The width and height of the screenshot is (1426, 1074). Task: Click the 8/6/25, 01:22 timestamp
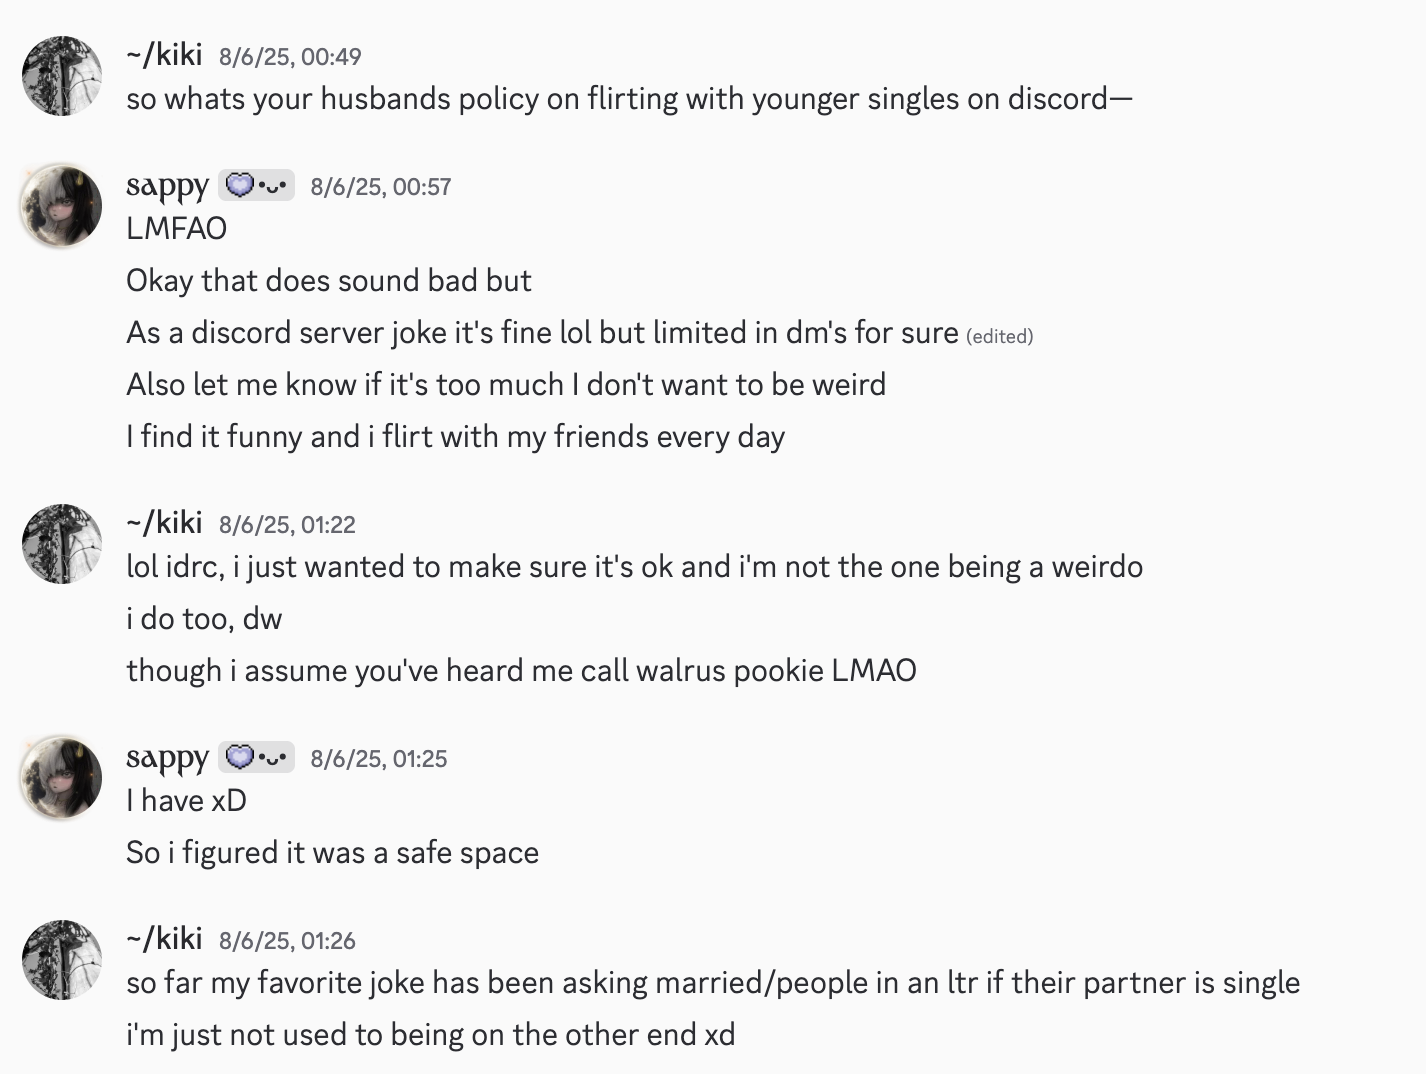(287, 525)
